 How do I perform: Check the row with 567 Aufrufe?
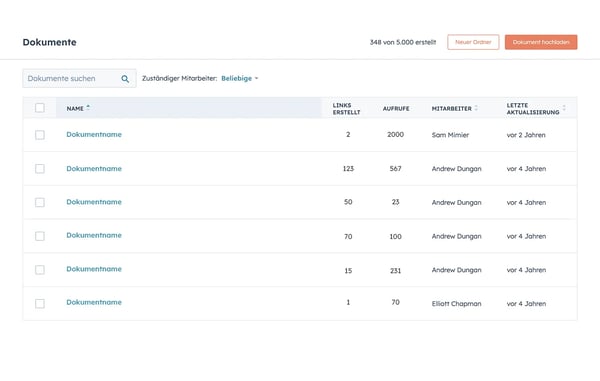[40, 169]
